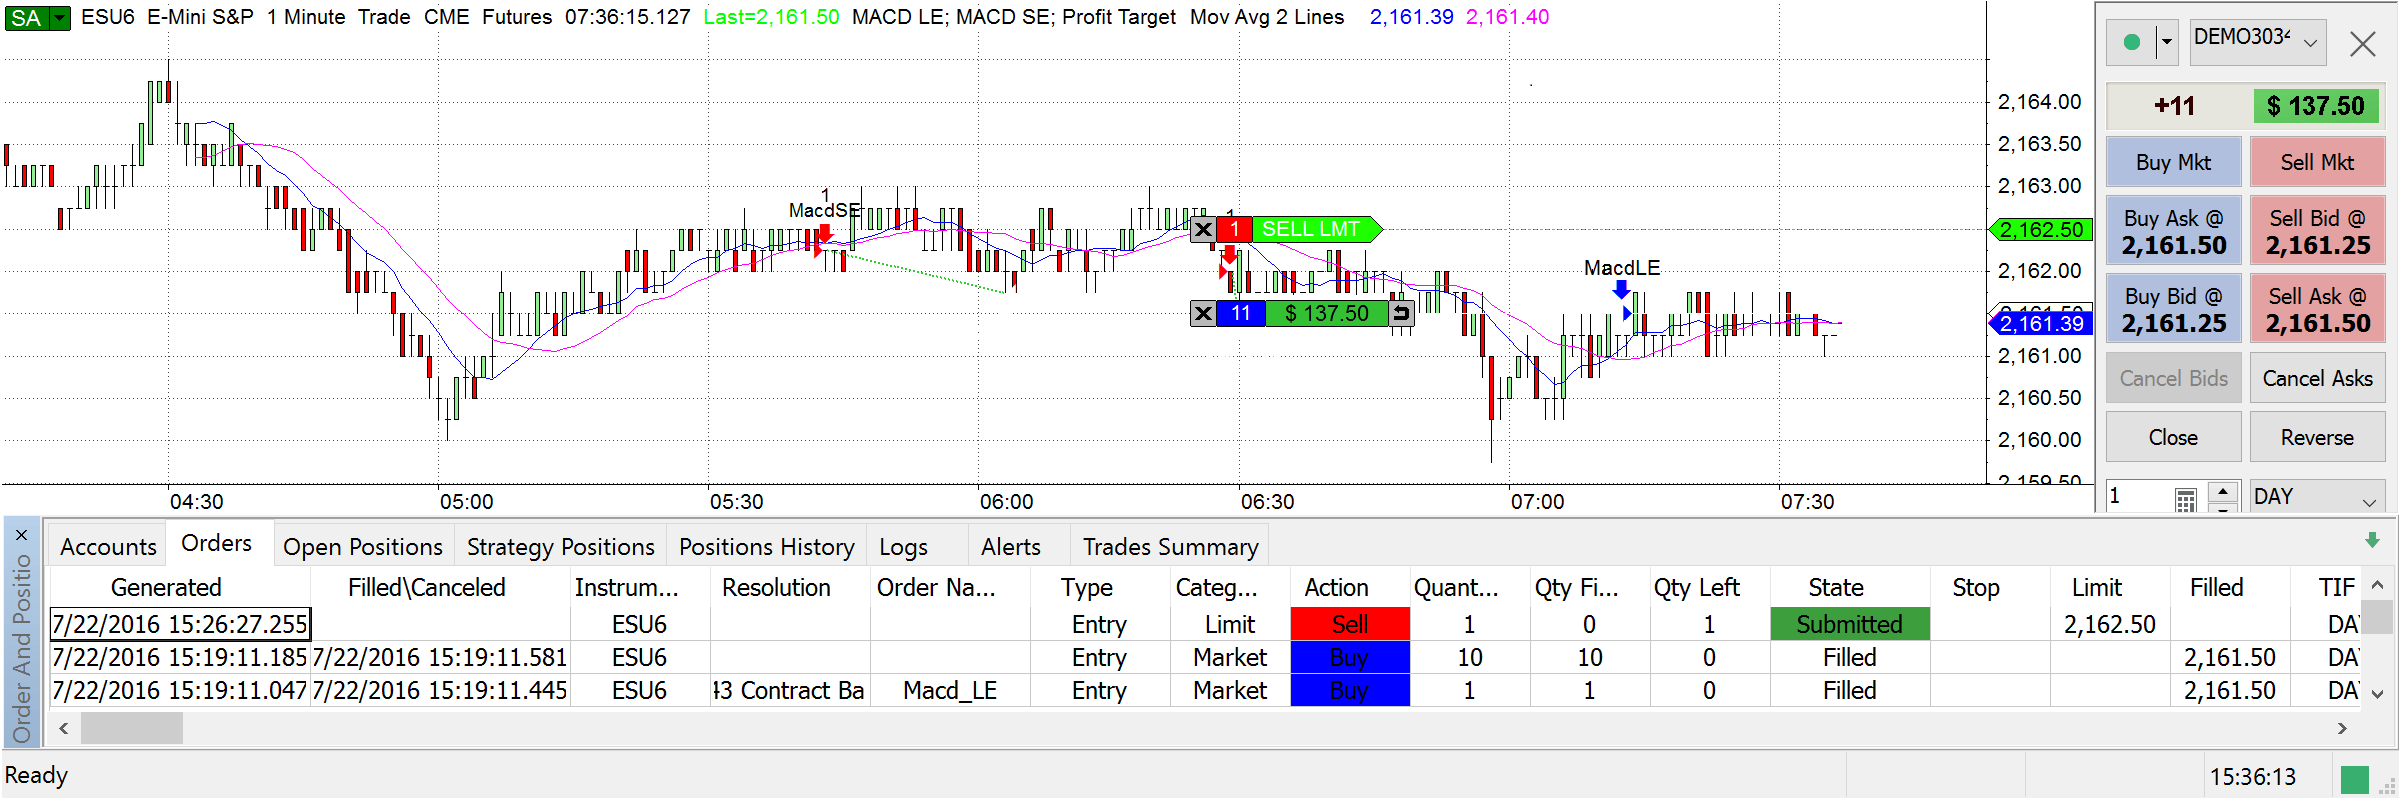Viewport: 2400px width, 800px height.
Task: Click the green status square in status bar
Action: [x=2355, y=779]
